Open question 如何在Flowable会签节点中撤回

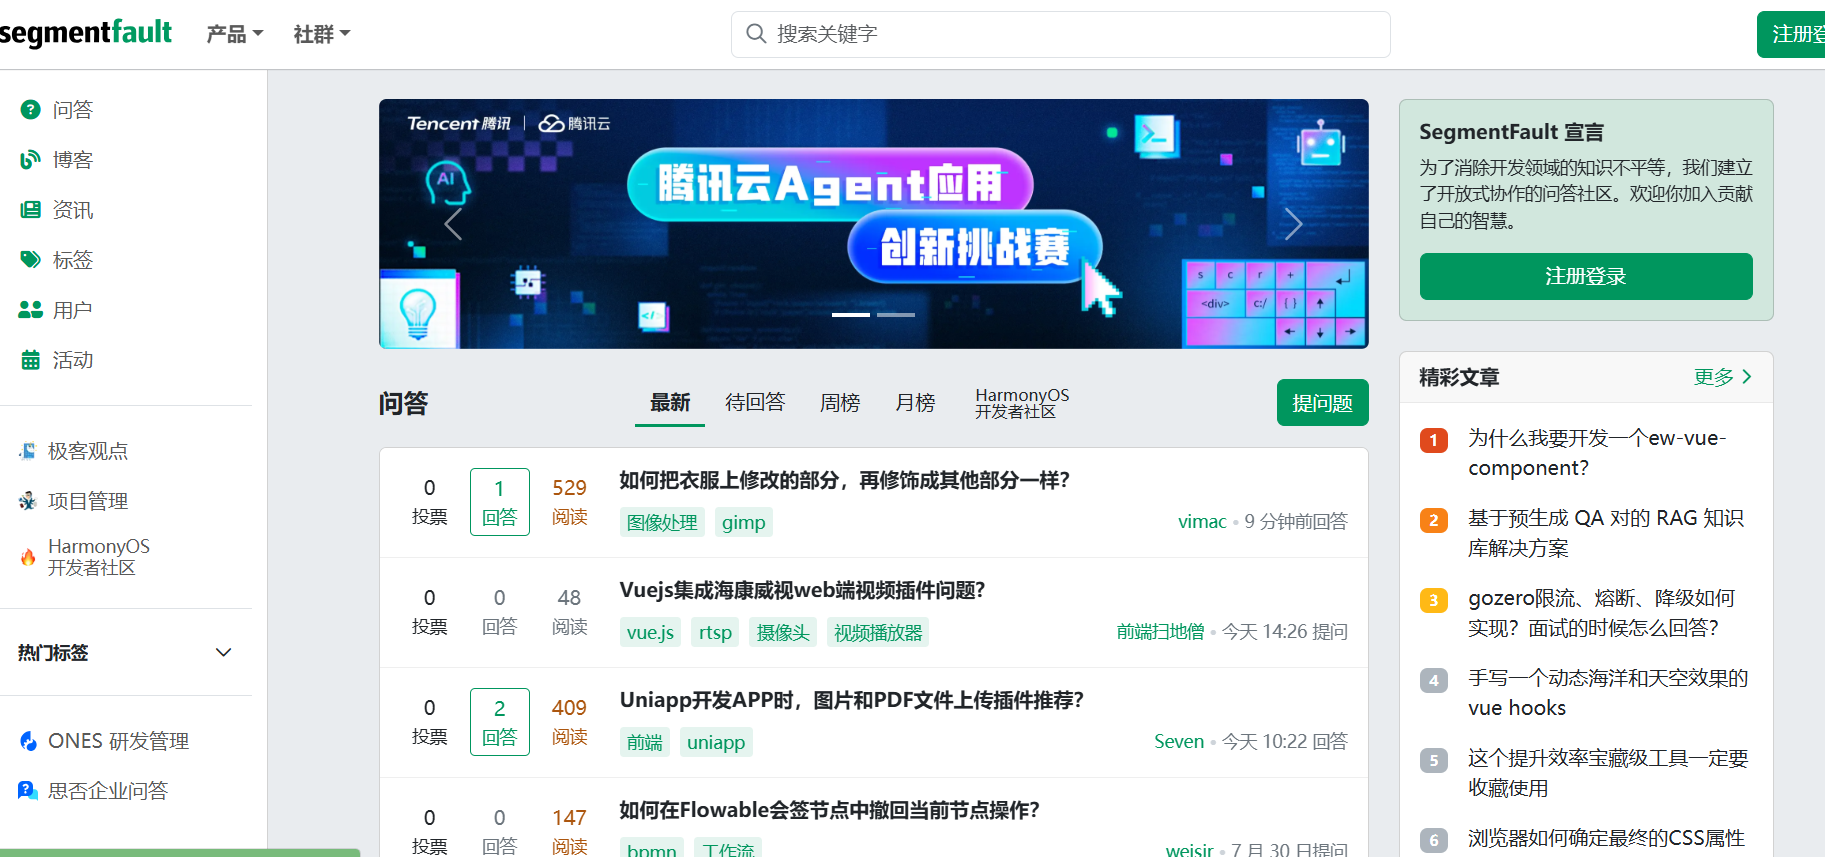[x=830, y=810]
